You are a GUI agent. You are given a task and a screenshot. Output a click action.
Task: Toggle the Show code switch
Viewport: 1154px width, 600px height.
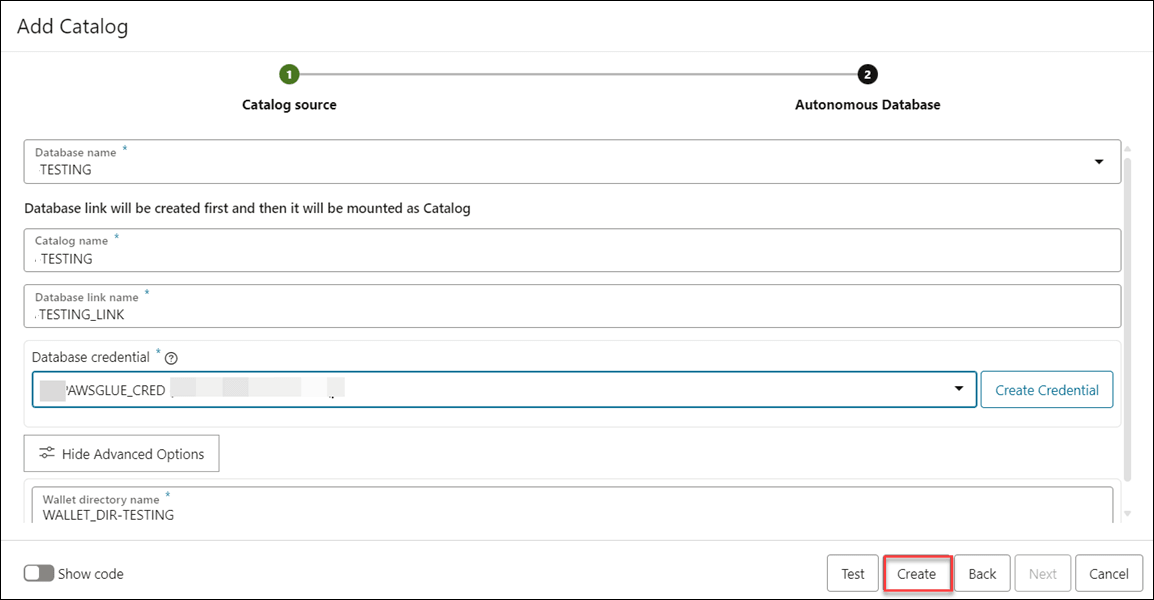pos(39,574)
